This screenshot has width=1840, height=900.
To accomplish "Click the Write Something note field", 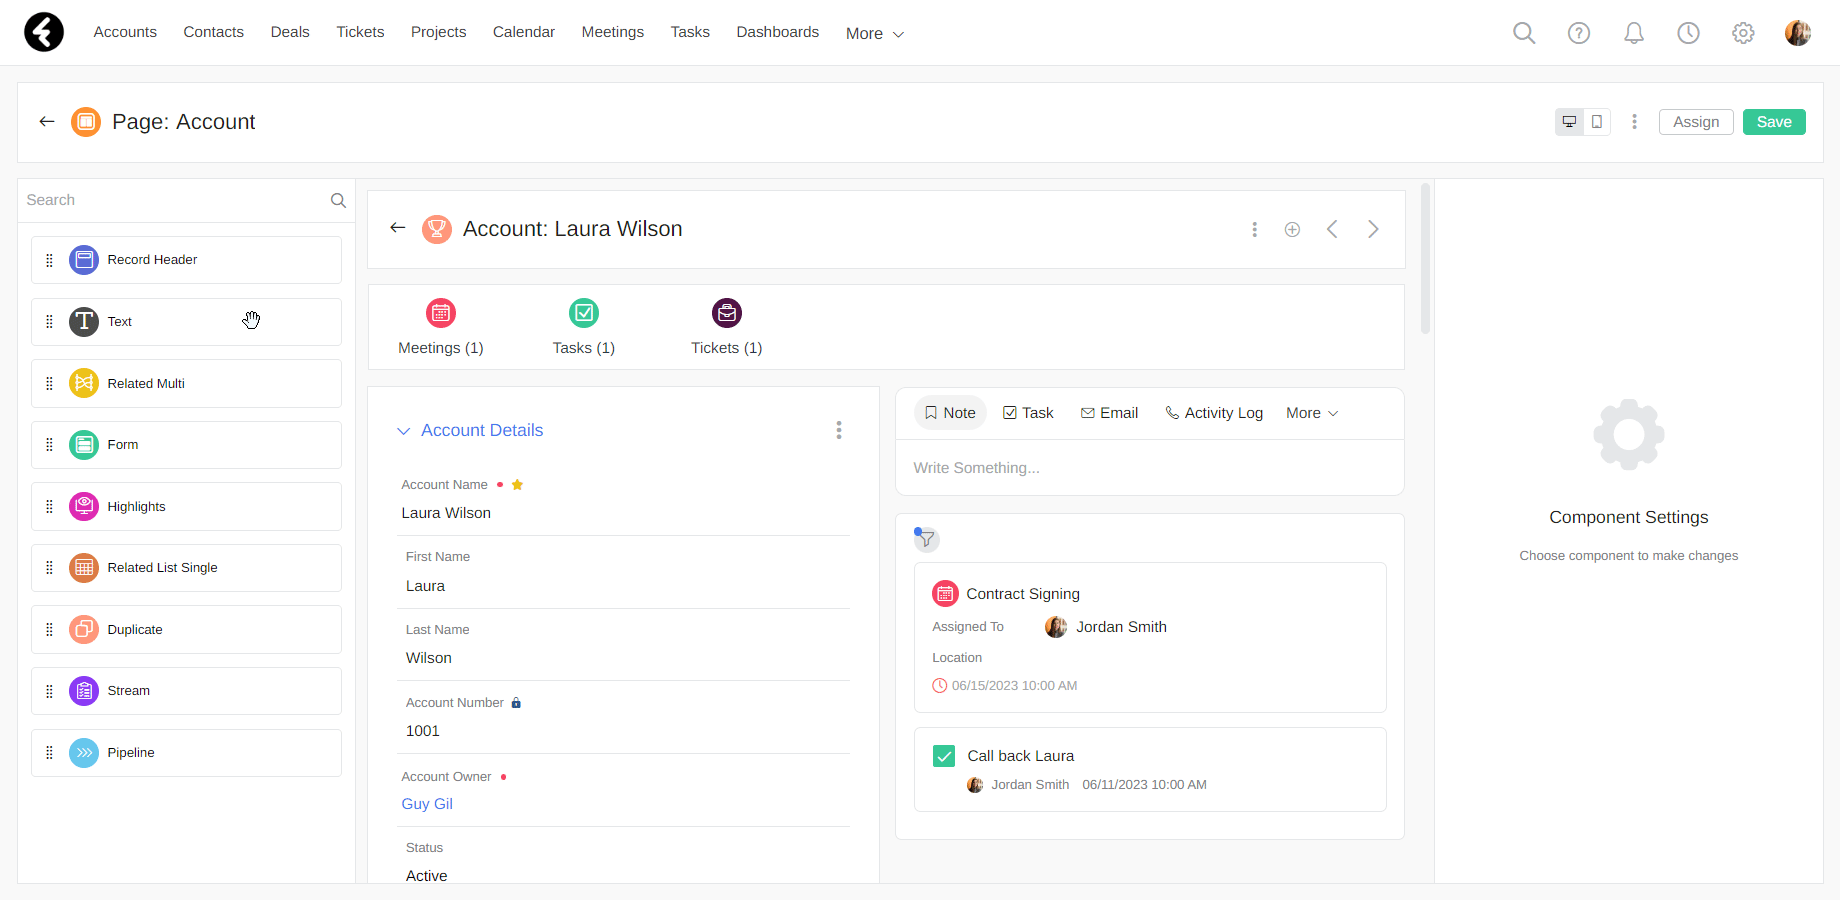I will 1150,468.
